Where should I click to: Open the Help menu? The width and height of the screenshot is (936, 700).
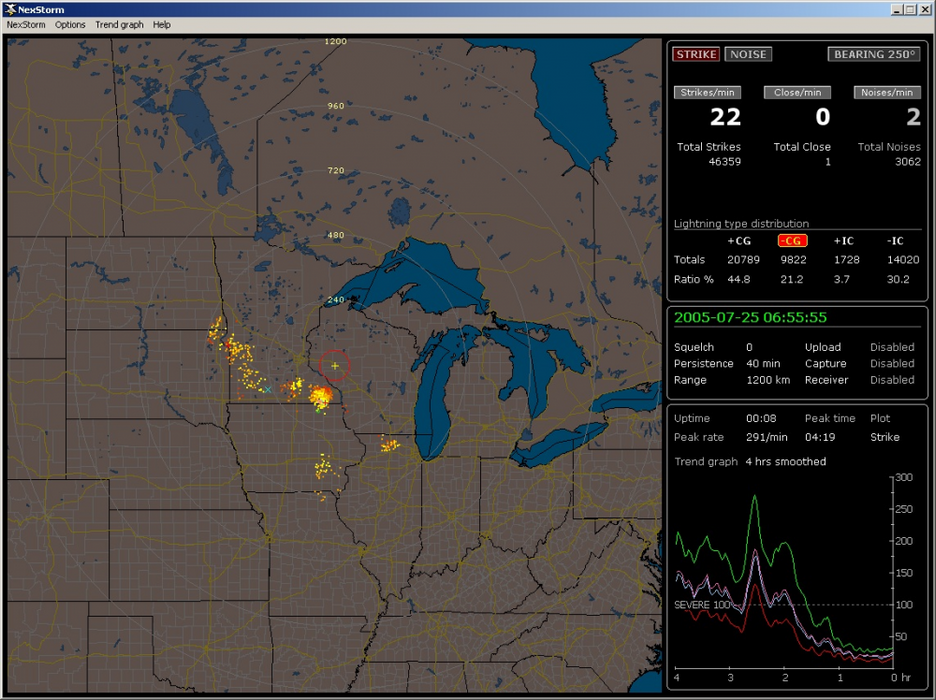(162, 24)
